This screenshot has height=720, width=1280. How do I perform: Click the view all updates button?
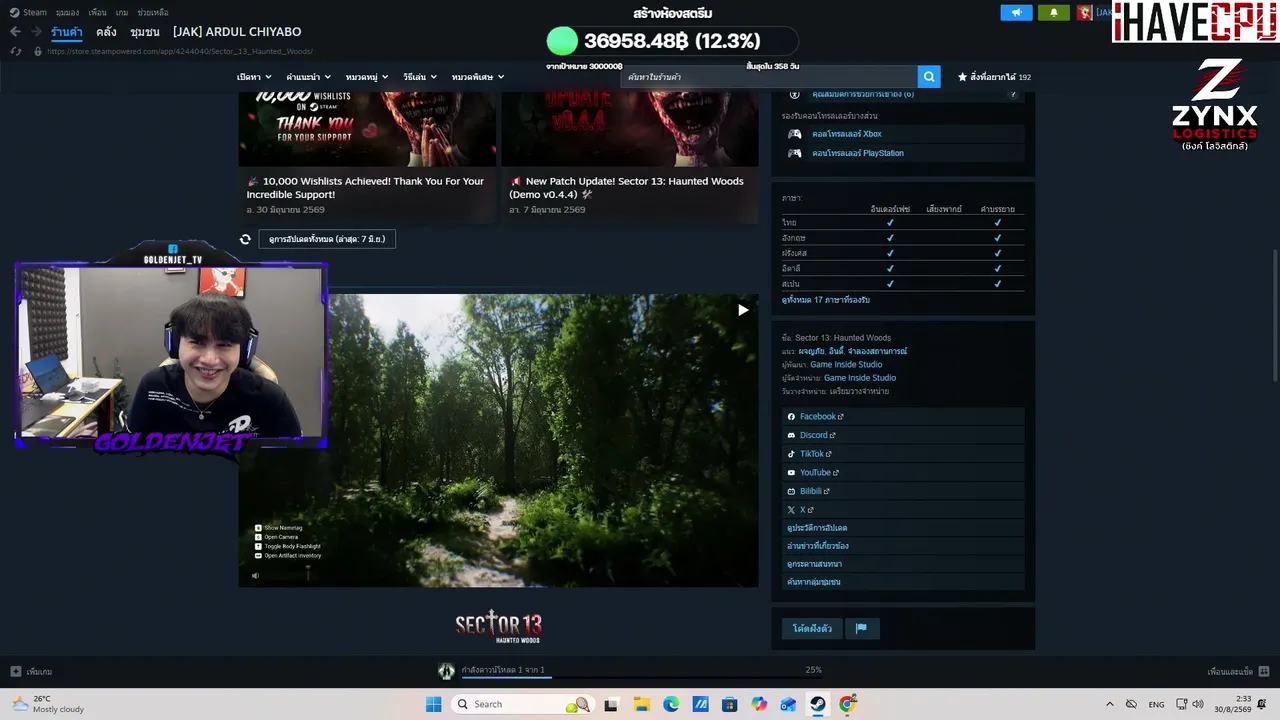point(327,239)
